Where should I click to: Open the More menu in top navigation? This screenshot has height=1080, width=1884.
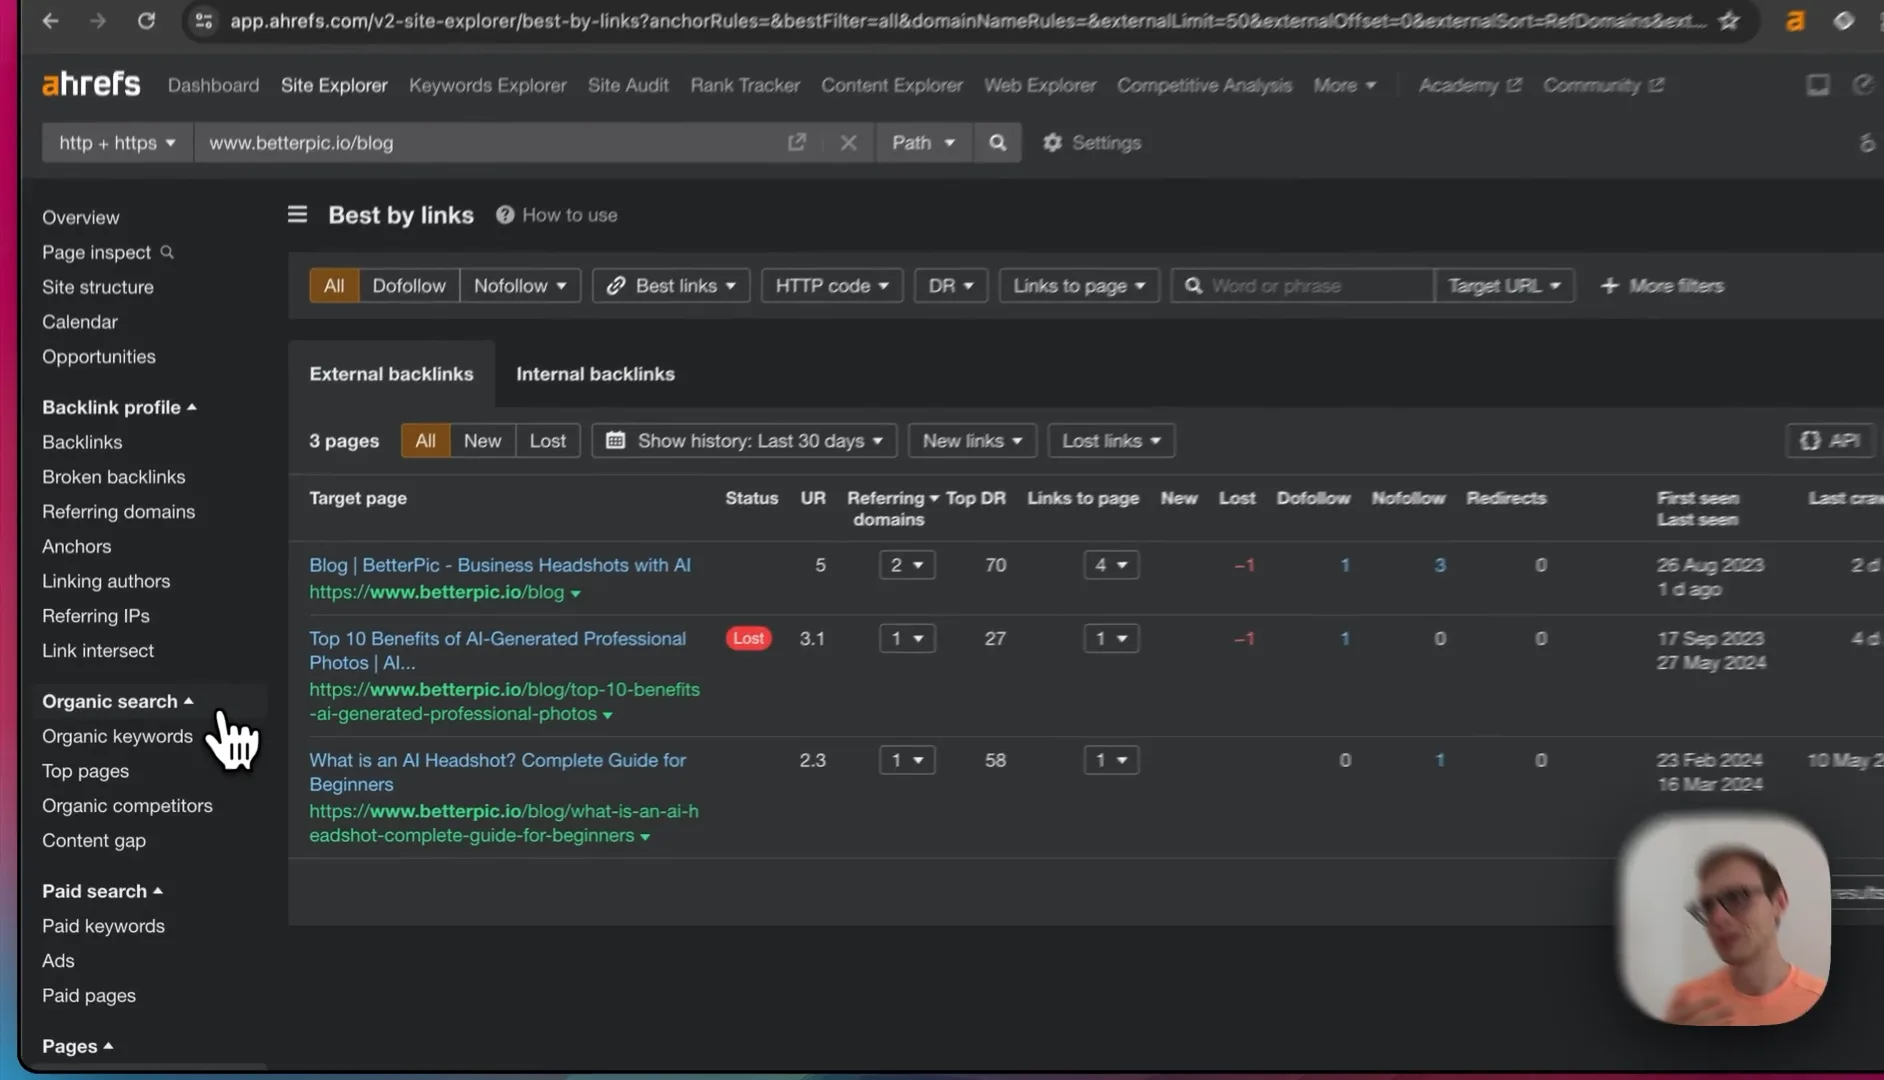tap(1344, 85)
